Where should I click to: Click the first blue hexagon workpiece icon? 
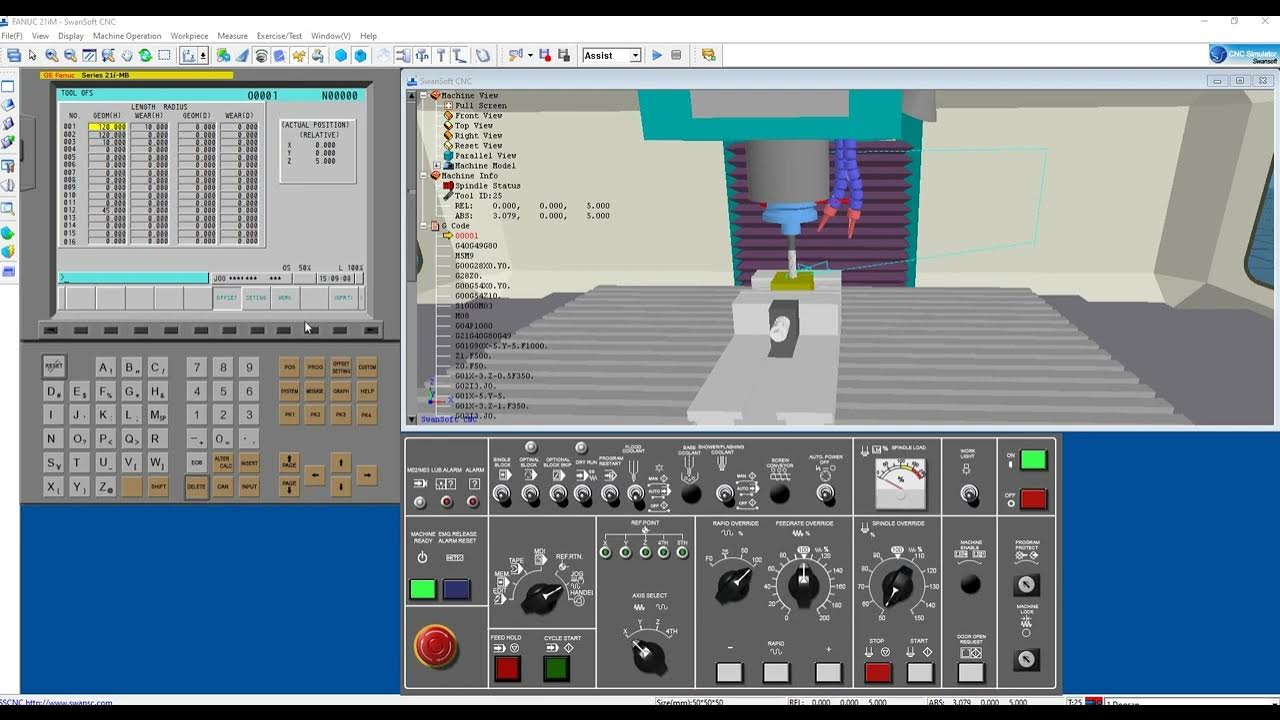pyautogui.click(x=341, y=56)
